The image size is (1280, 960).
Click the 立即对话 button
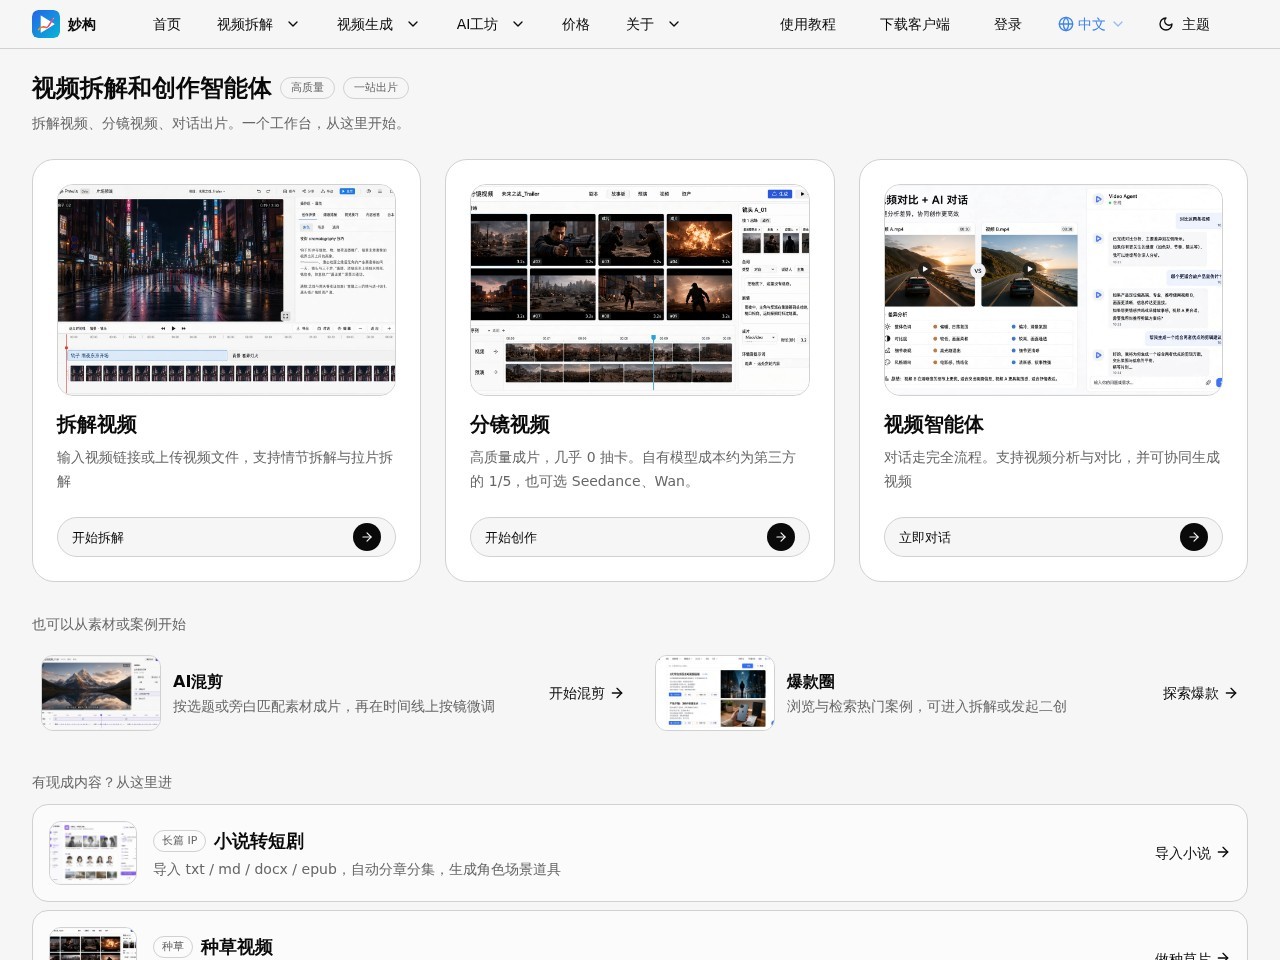1053,537
